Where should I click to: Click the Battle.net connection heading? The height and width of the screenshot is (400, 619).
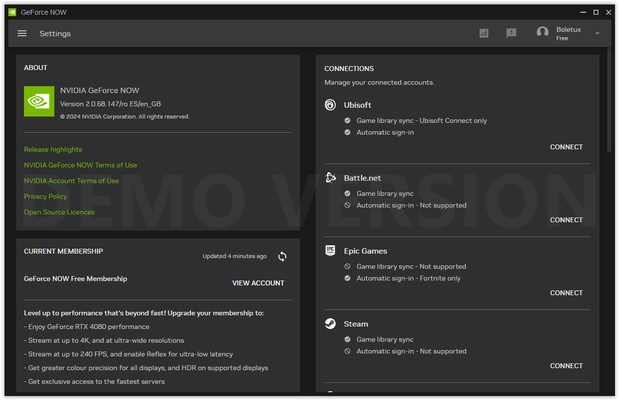coord(362,178)
